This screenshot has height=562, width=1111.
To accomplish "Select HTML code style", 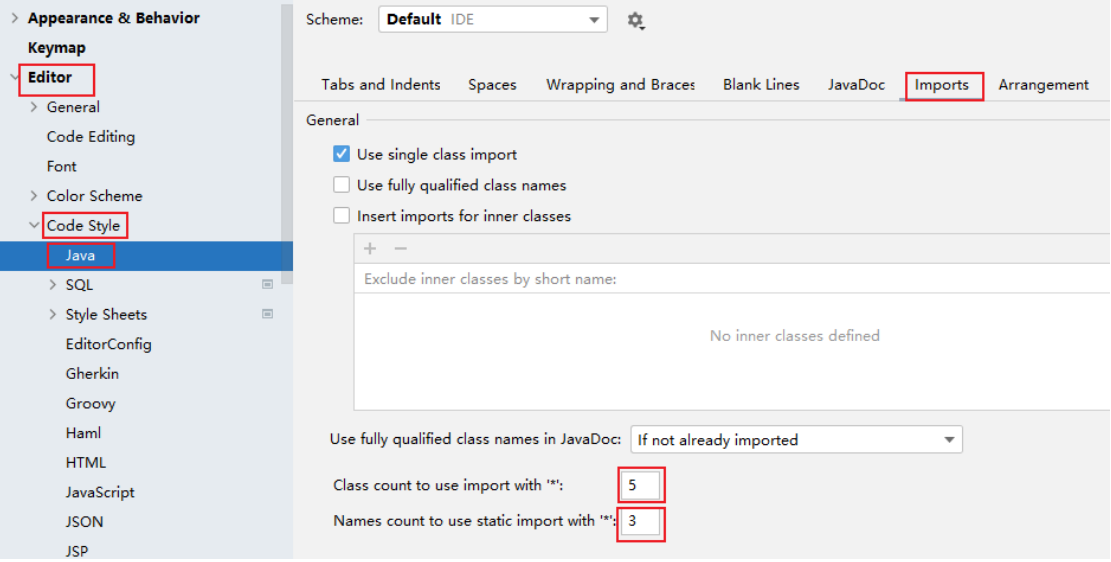I will [x=86, y=463].
